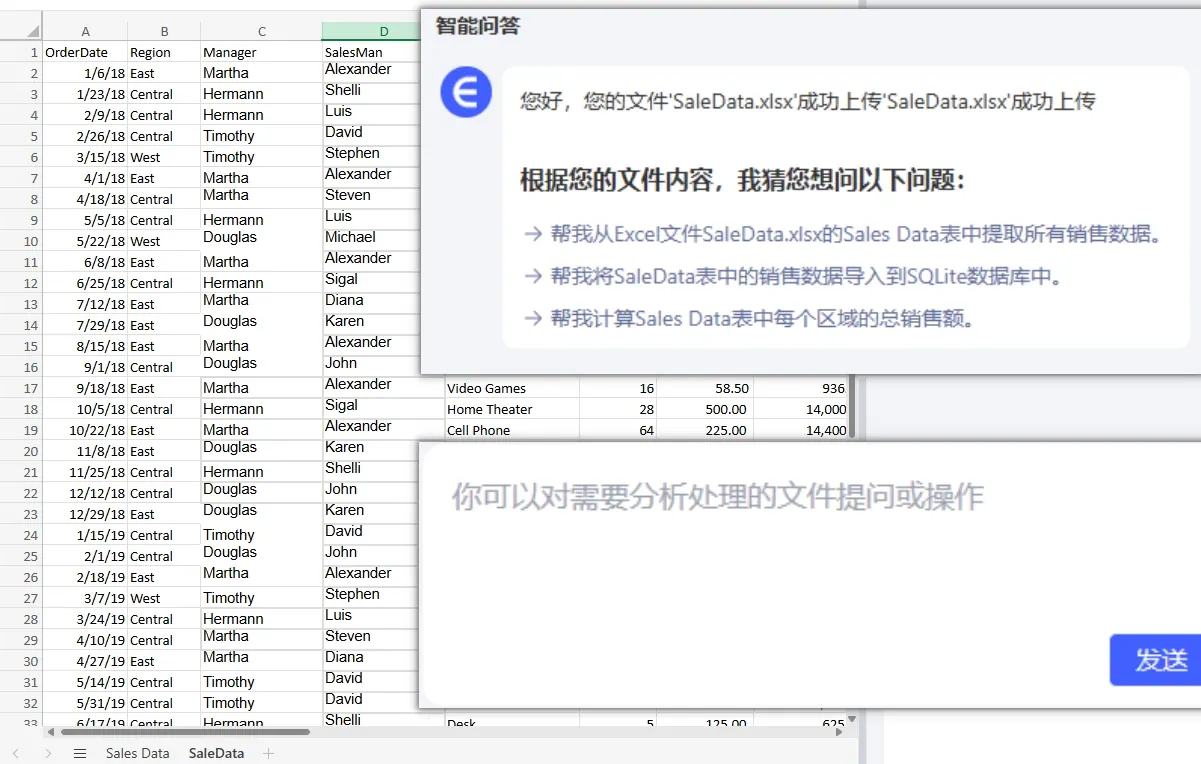Image resolution: width=1201 pixels, height=764 pixels.
Task: Click the Manager header cell
Action: click(261, 52)
